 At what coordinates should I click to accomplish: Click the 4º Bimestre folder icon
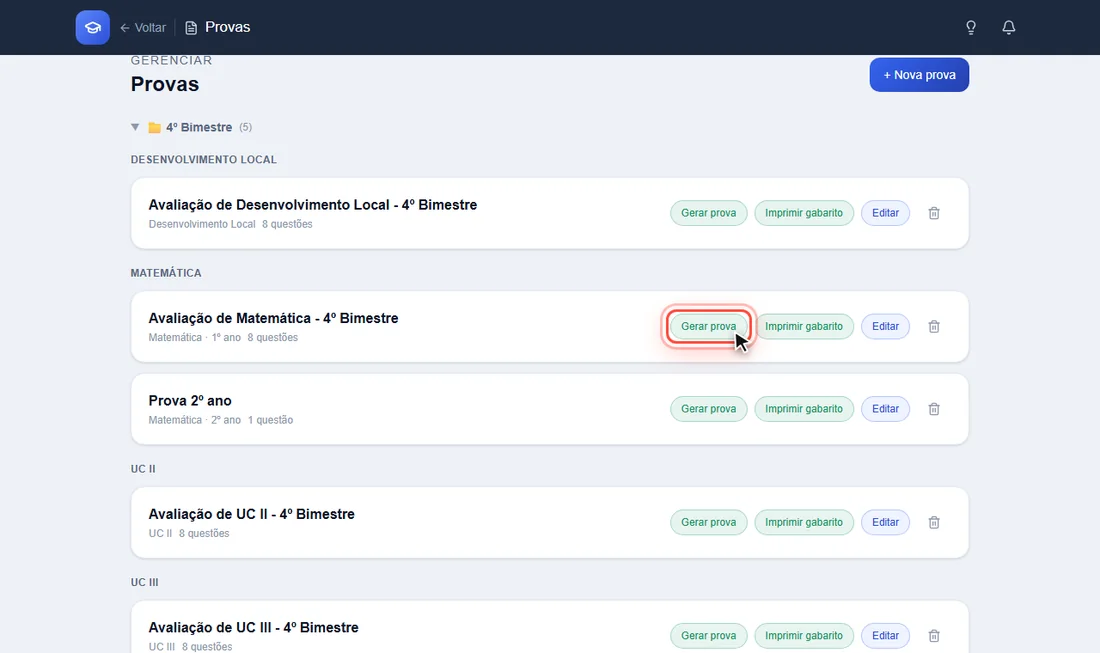154,128
